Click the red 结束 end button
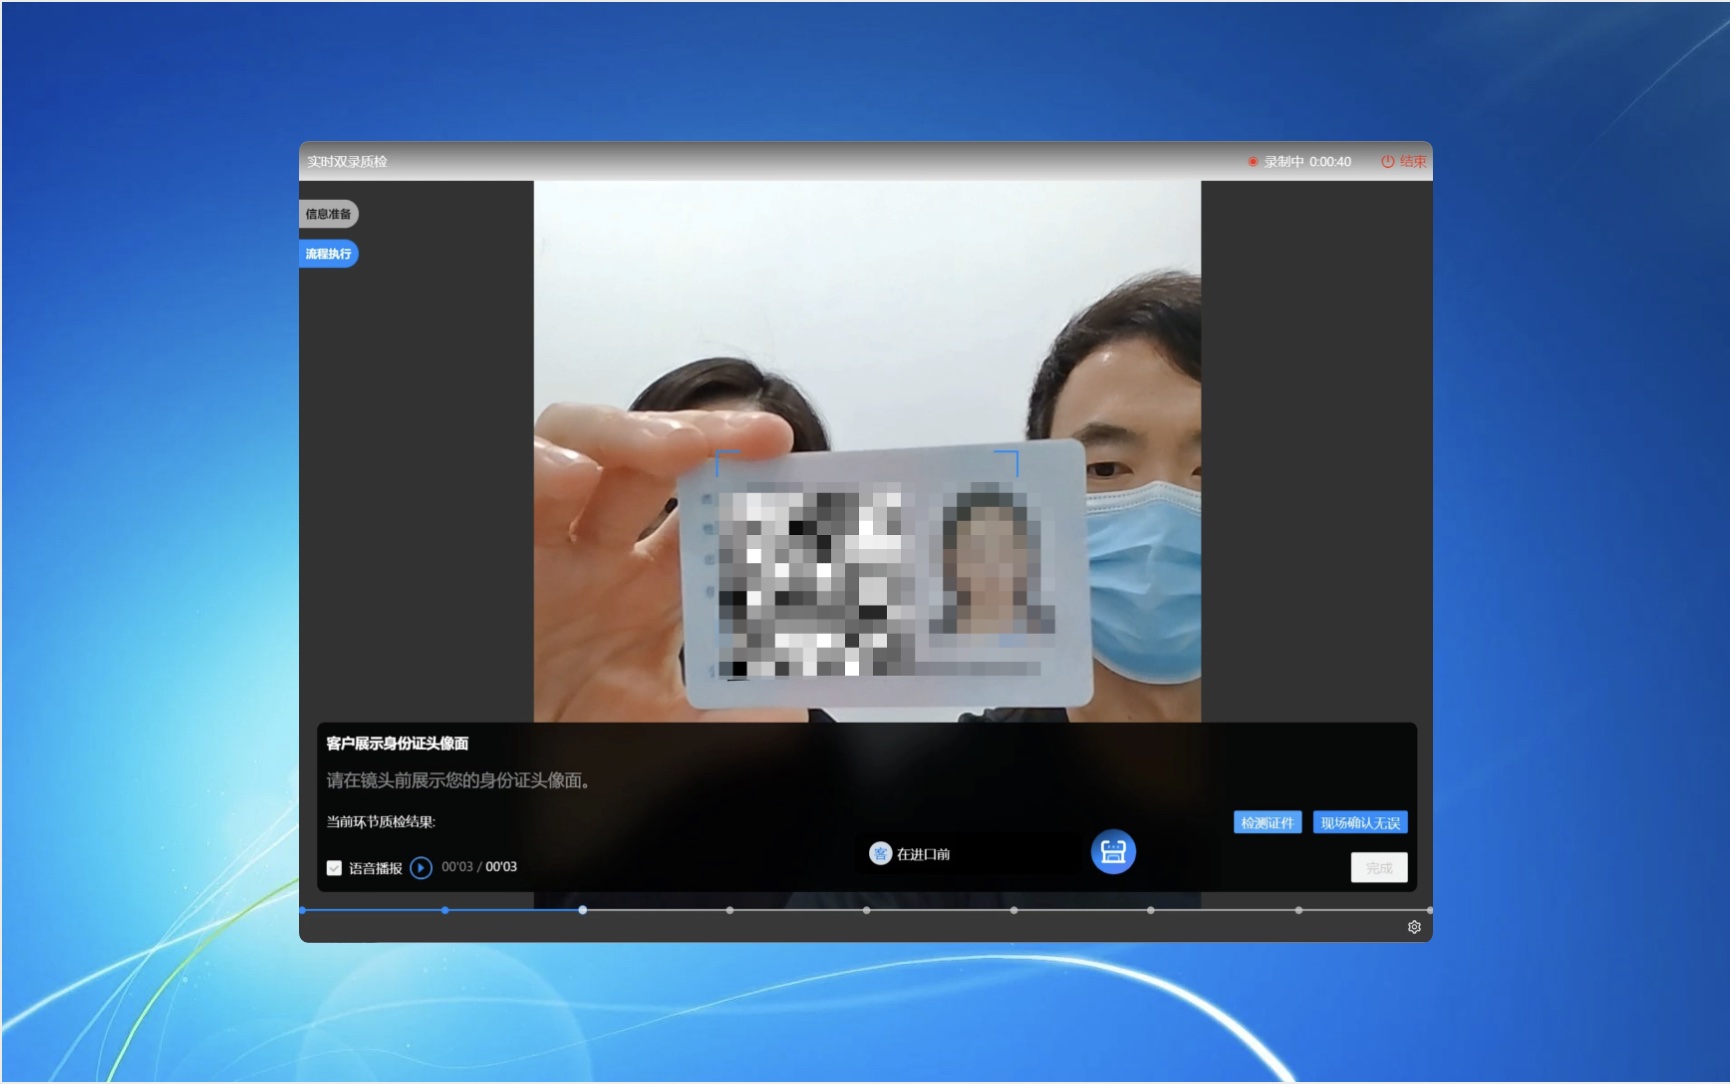 (1404, 161)
